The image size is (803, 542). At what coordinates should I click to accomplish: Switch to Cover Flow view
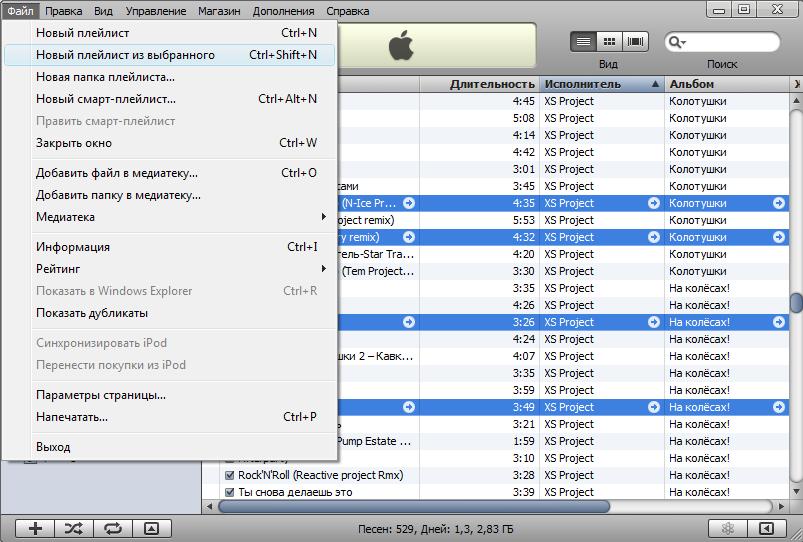coord(635,41)
